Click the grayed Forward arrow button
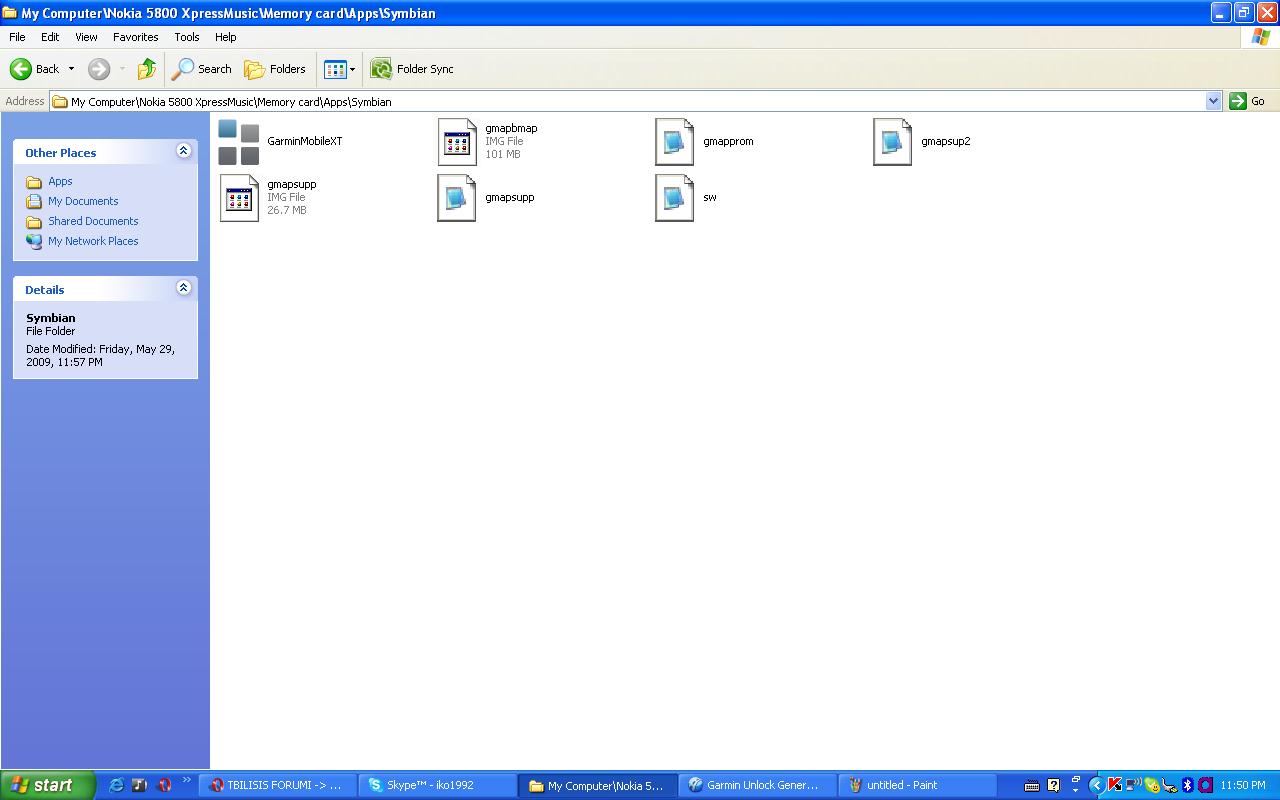1280x800 pixels. click(x=99, y=69)
